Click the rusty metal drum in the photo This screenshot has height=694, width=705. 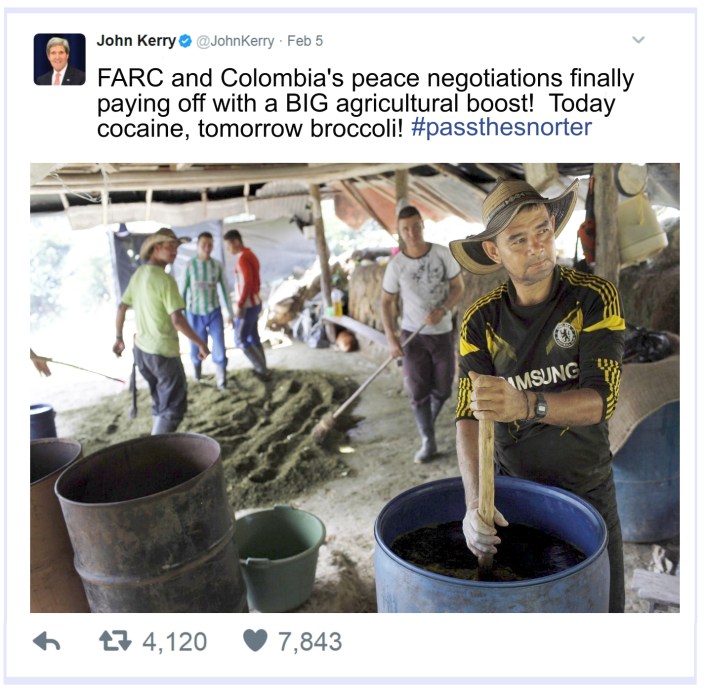(x=151, y=523)
